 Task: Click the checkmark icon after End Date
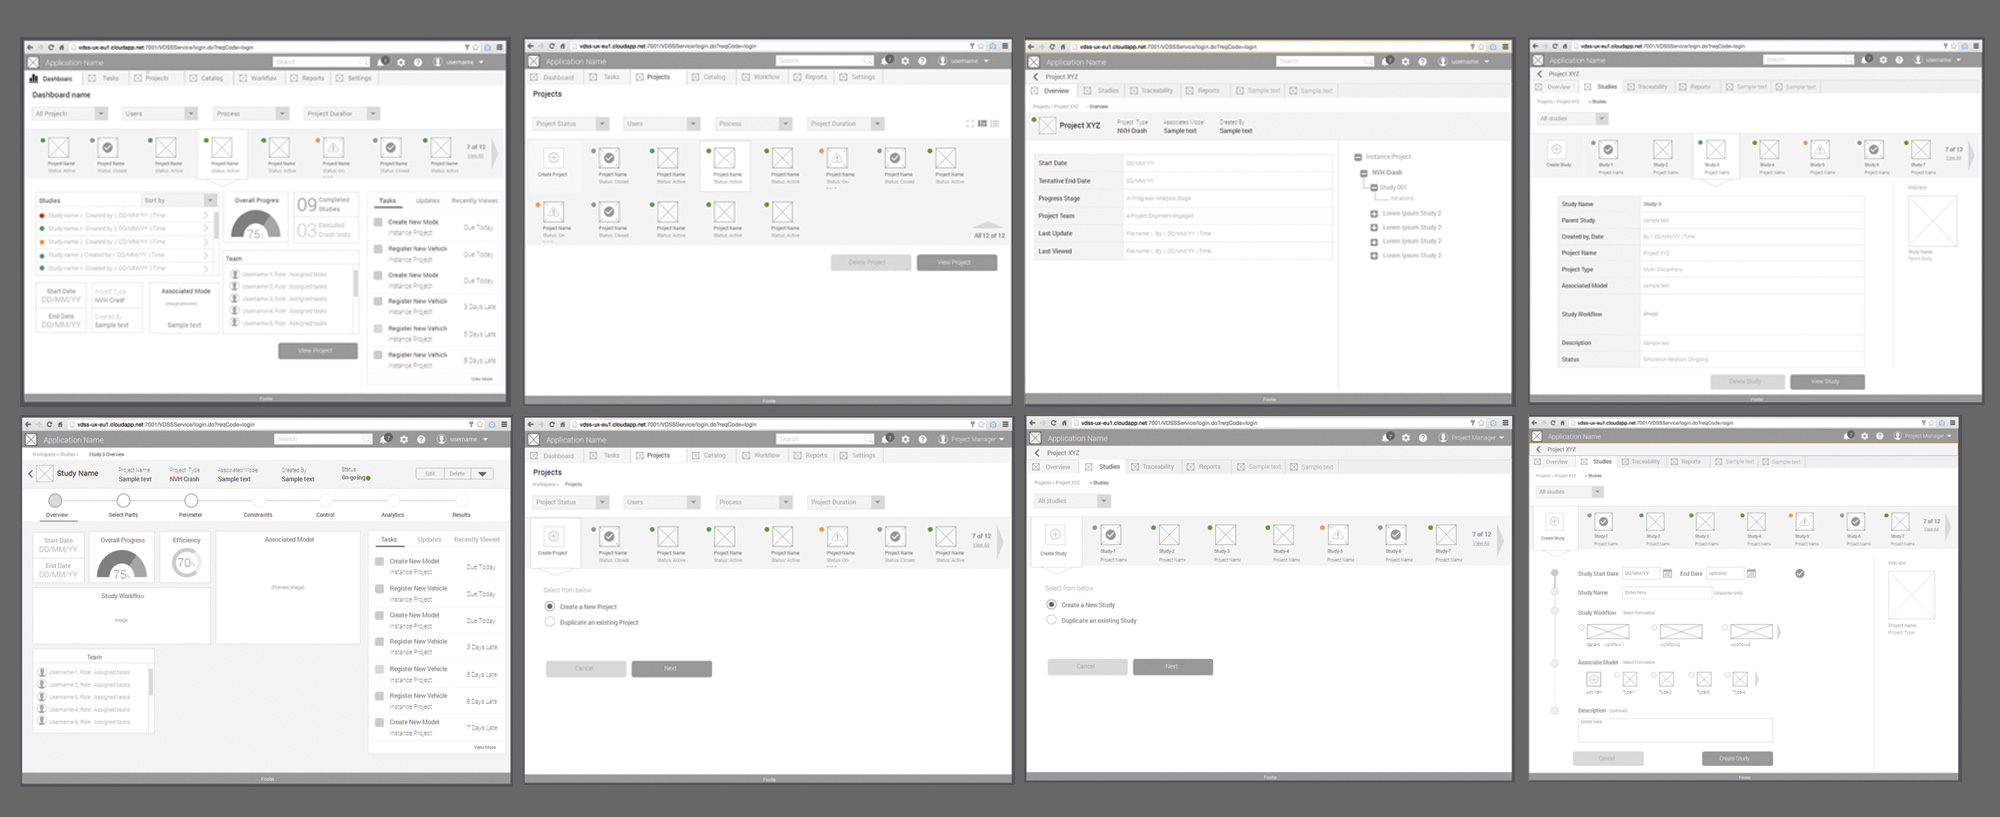(1800, 574)
